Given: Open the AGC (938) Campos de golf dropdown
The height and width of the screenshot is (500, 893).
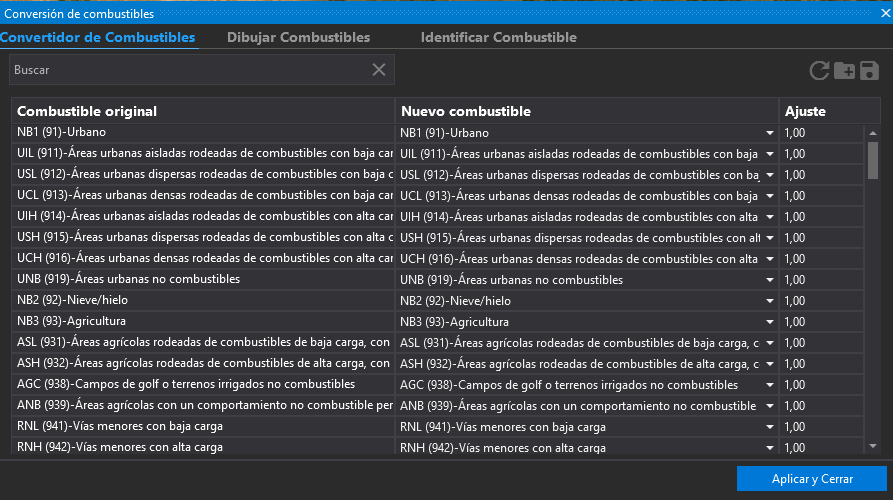Looking at the screenshot, I should pos(769,385).
